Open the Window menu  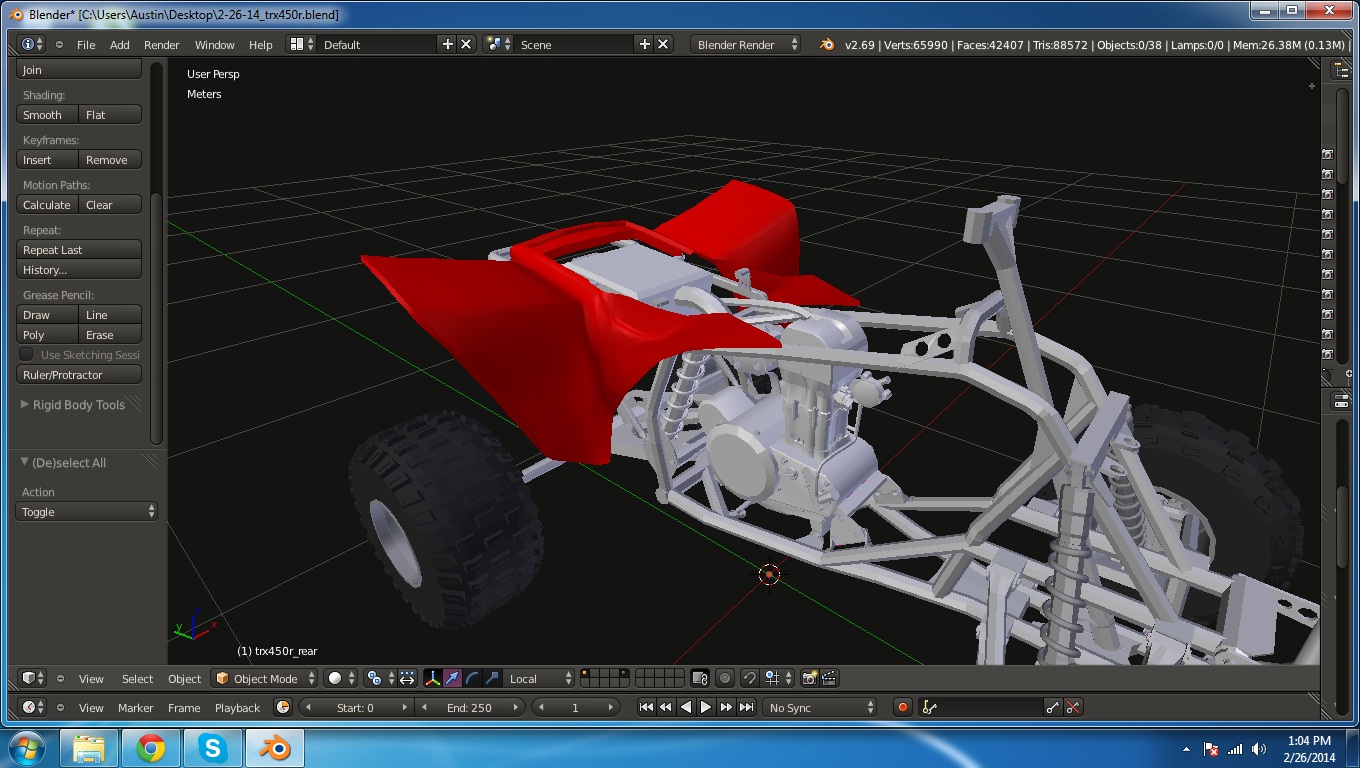(x=214, y=45)
